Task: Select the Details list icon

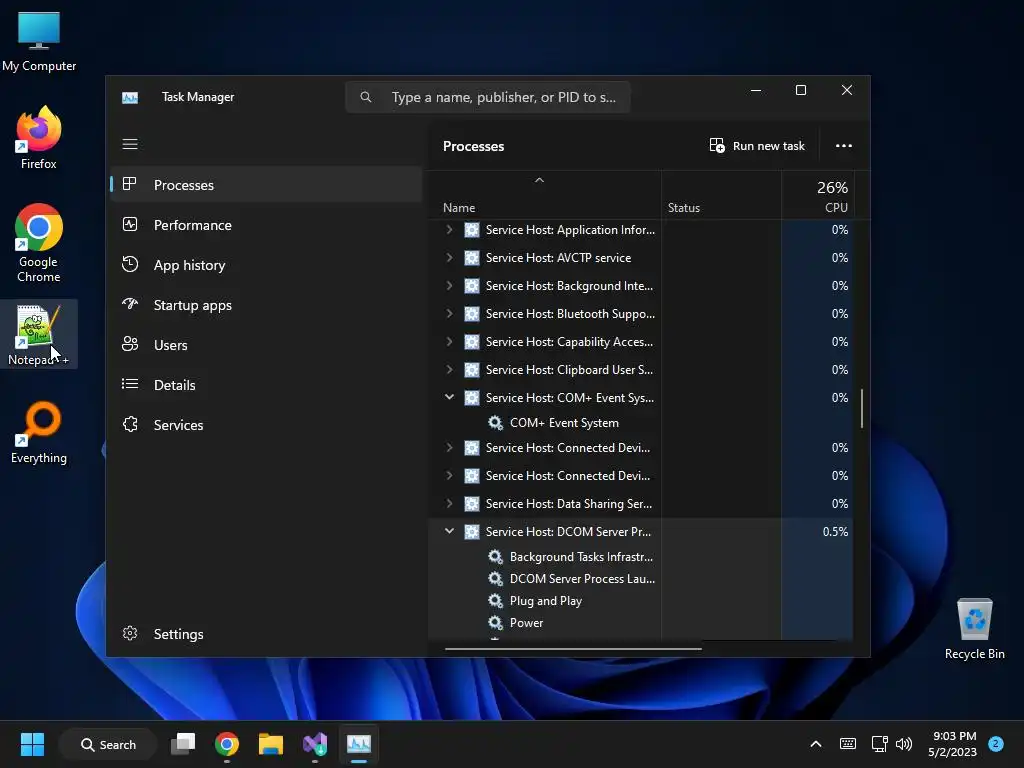Action: (130, 384)
